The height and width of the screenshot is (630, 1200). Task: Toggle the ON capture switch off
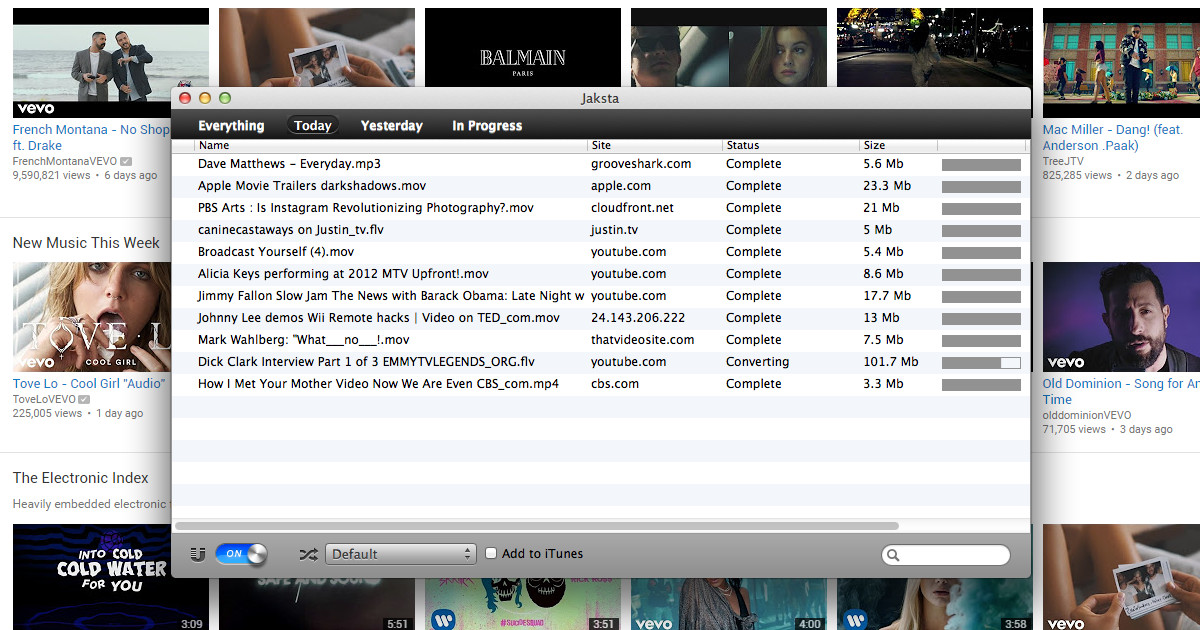pos(241,554)
